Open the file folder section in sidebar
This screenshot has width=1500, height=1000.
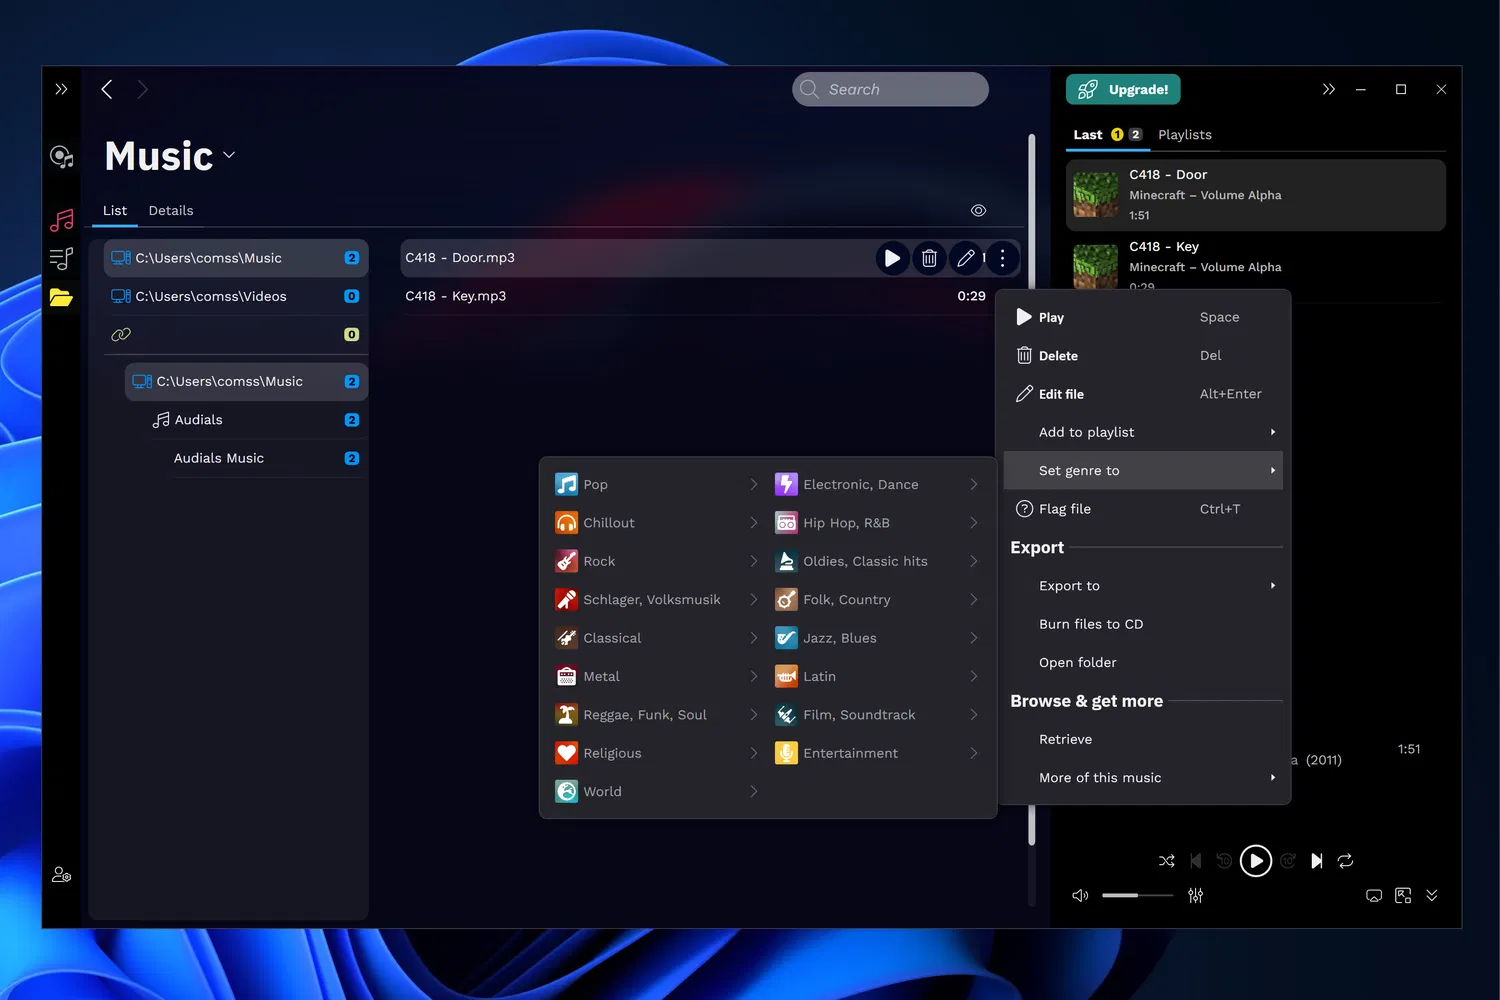tap(62, 297)
